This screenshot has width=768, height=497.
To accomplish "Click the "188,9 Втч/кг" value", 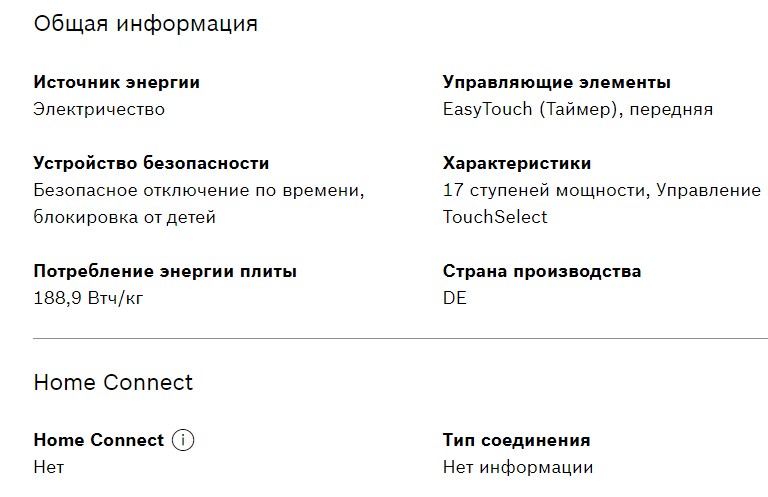I will pos(89,298).
